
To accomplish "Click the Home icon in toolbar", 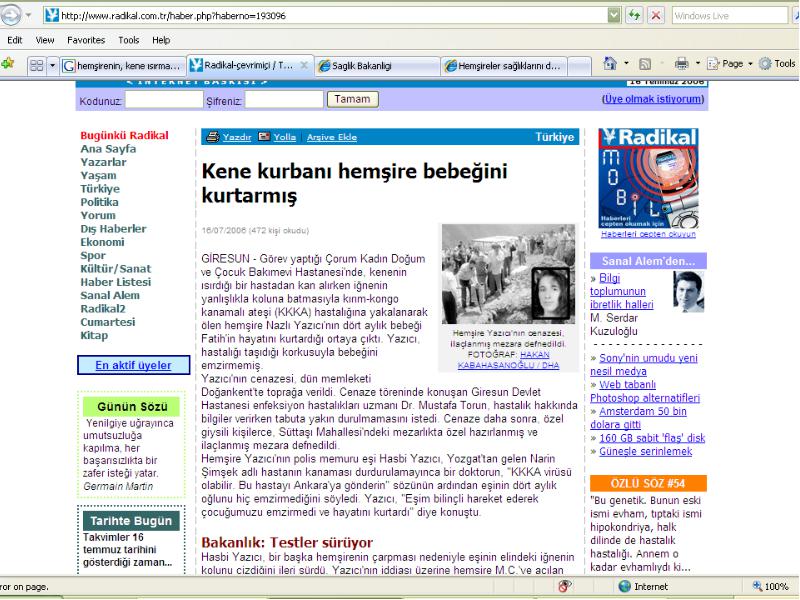I will click(610, 63).
